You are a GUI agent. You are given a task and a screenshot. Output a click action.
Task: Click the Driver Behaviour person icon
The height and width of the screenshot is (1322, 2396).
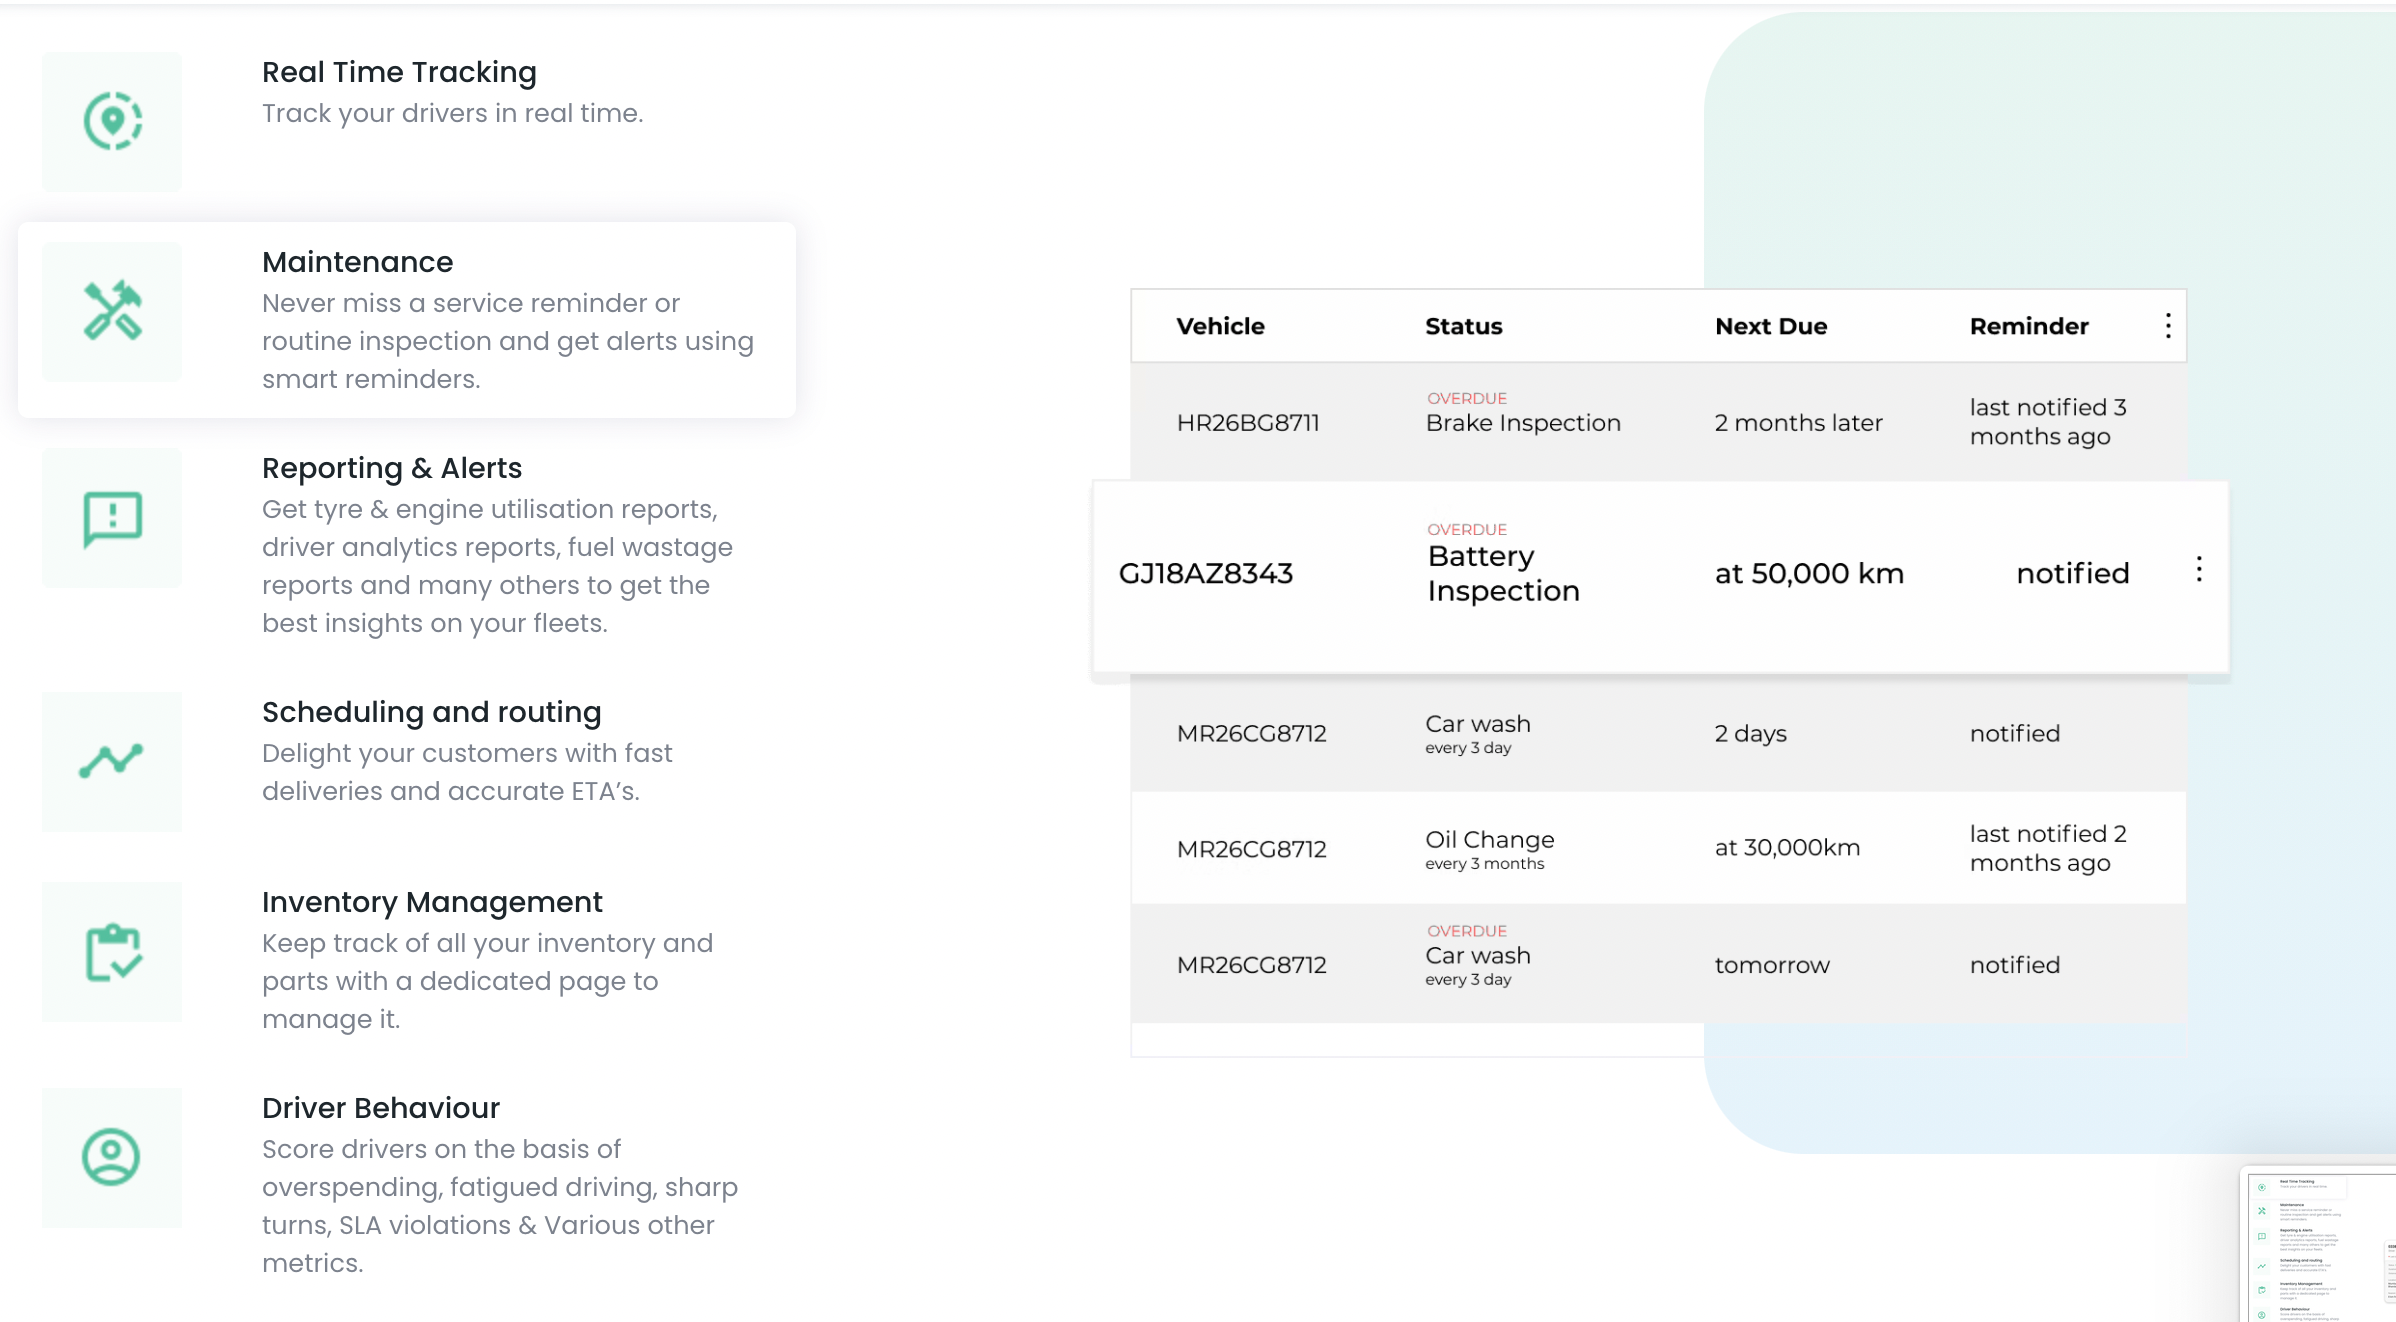point(112,1157)
